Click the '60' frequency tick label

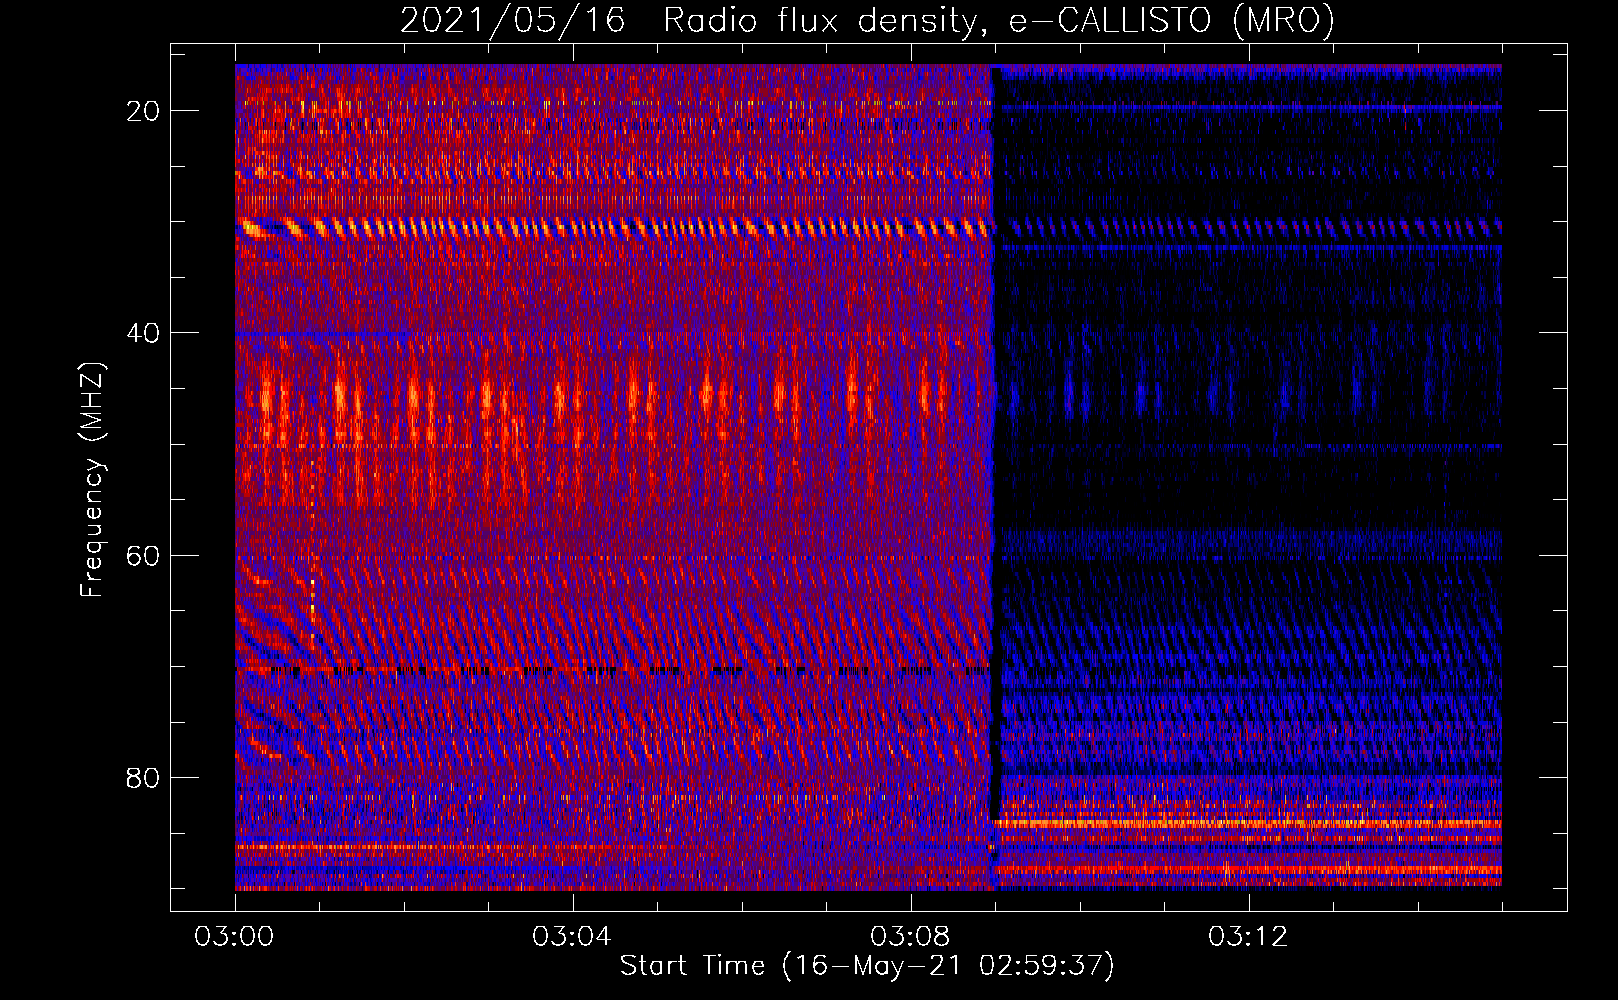[x=144, y=555]
